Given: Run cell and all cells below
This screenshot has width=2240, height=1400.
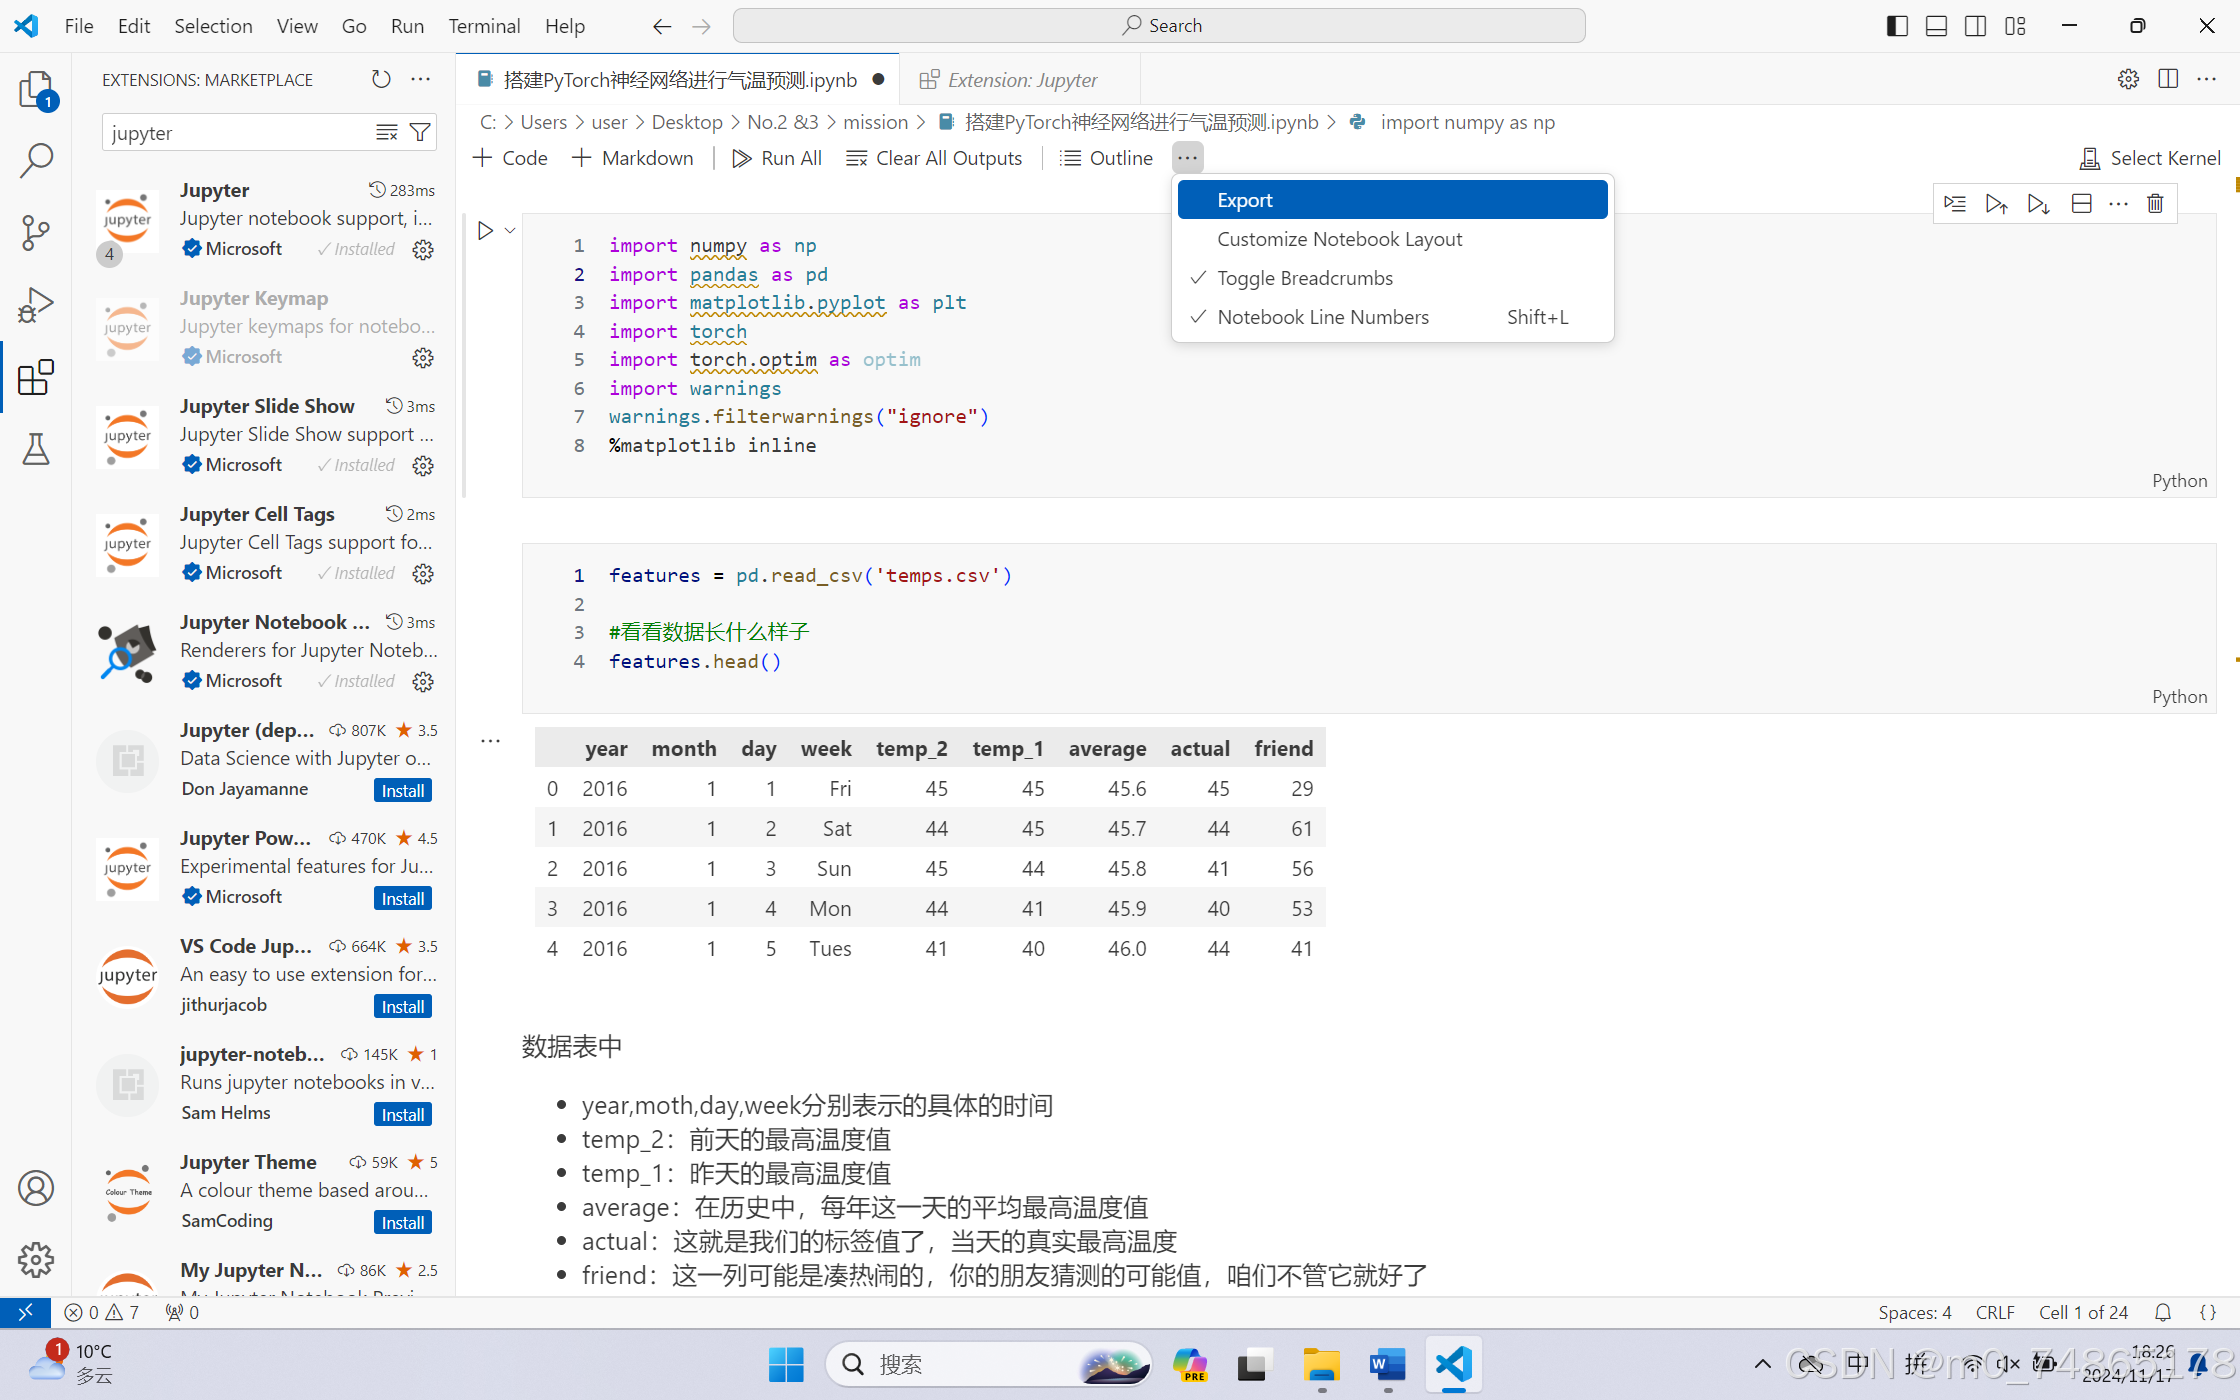Looking at the screenshot, I should click(x=2039, y=203).
